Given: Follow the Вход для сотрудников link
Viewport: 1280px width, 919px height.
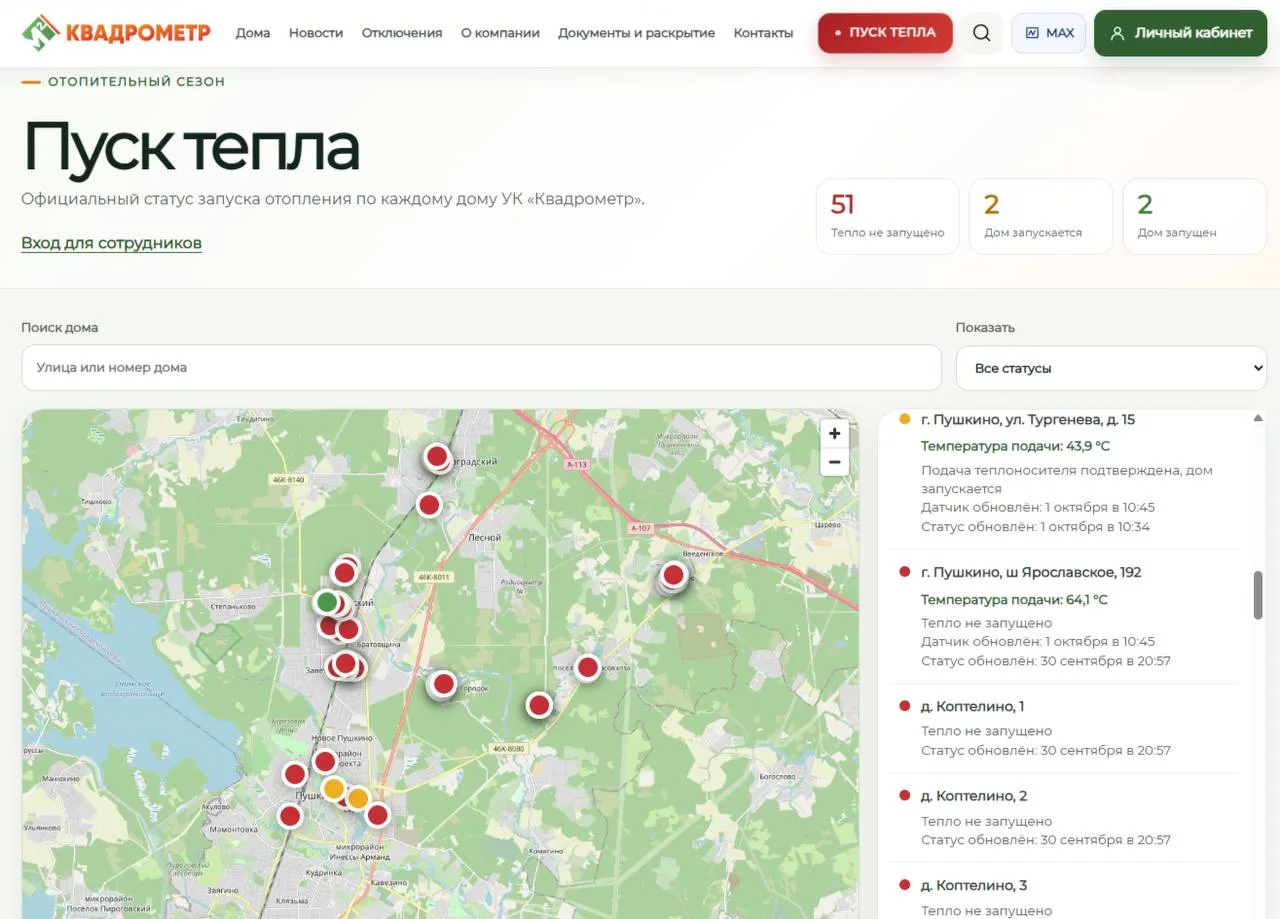Looking at the screenshot, I should coord(111,243).
